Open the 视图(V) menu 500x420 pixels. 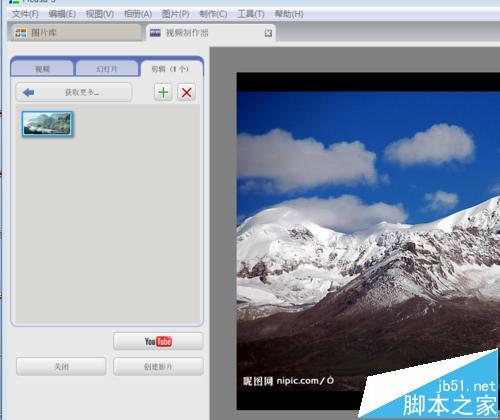pos(100,14)
